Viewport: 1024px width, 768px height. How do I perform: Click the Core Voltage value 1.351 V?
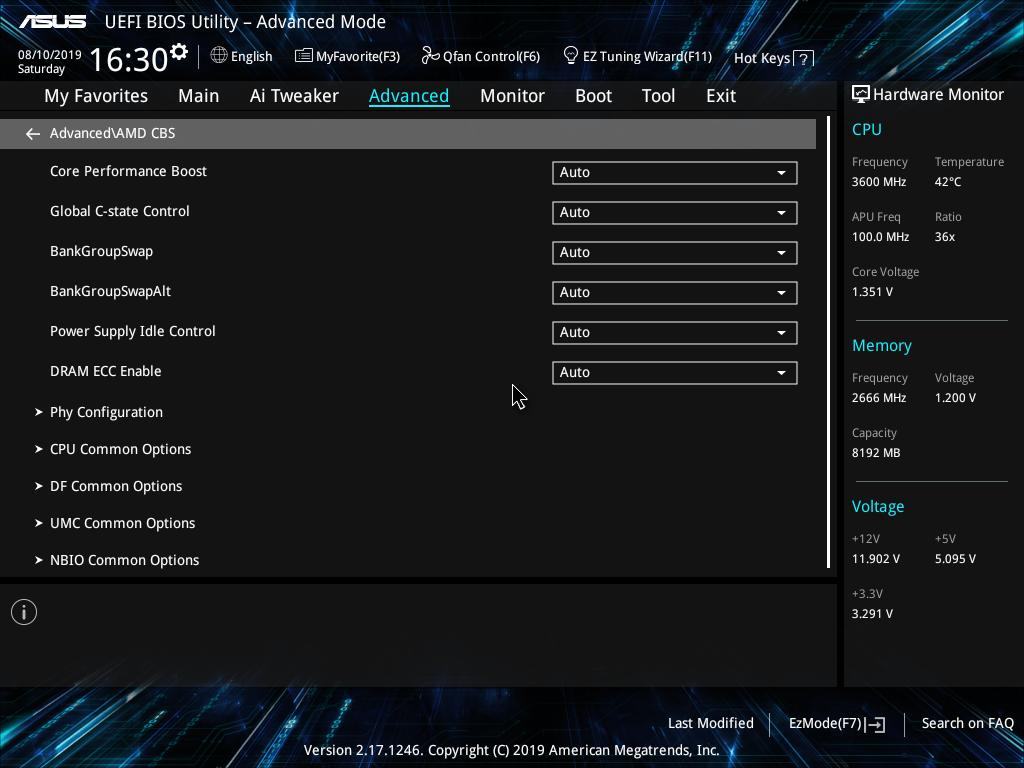point(872,292)
